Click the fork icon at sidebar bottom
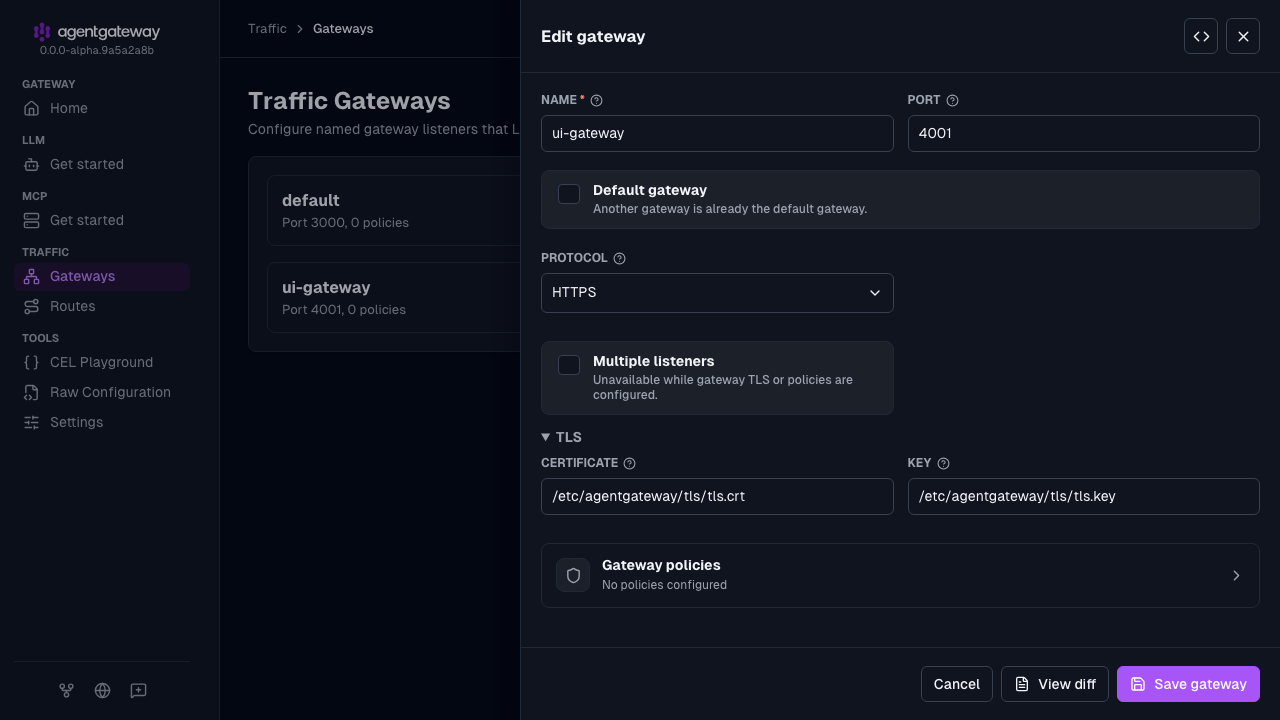The height and width of the screenshot is (720, 1280). pyautogui.click(x=66, y=690)
